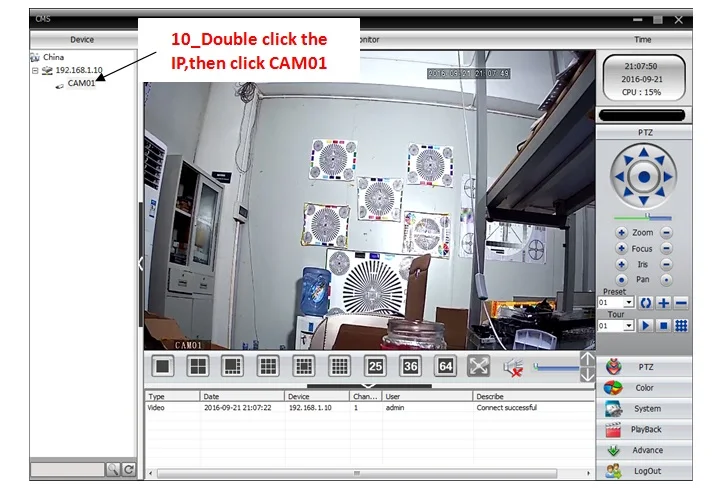Click Focus plus button

tap(621, 249)
